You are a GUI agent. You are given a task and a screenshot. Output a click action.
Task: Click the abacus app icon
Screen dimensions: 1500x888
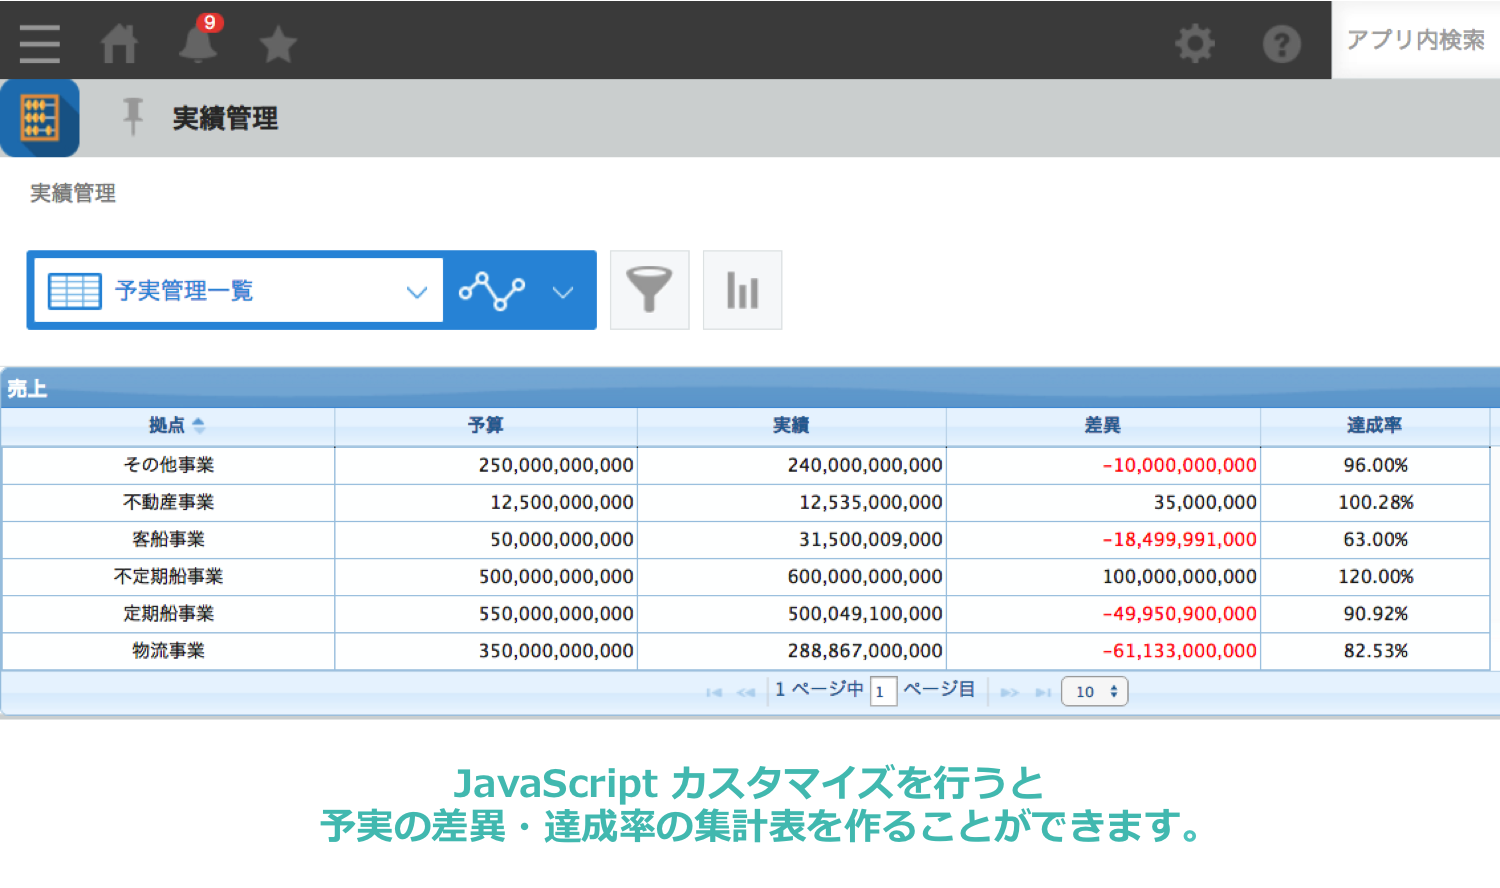[x=40, y=118]
